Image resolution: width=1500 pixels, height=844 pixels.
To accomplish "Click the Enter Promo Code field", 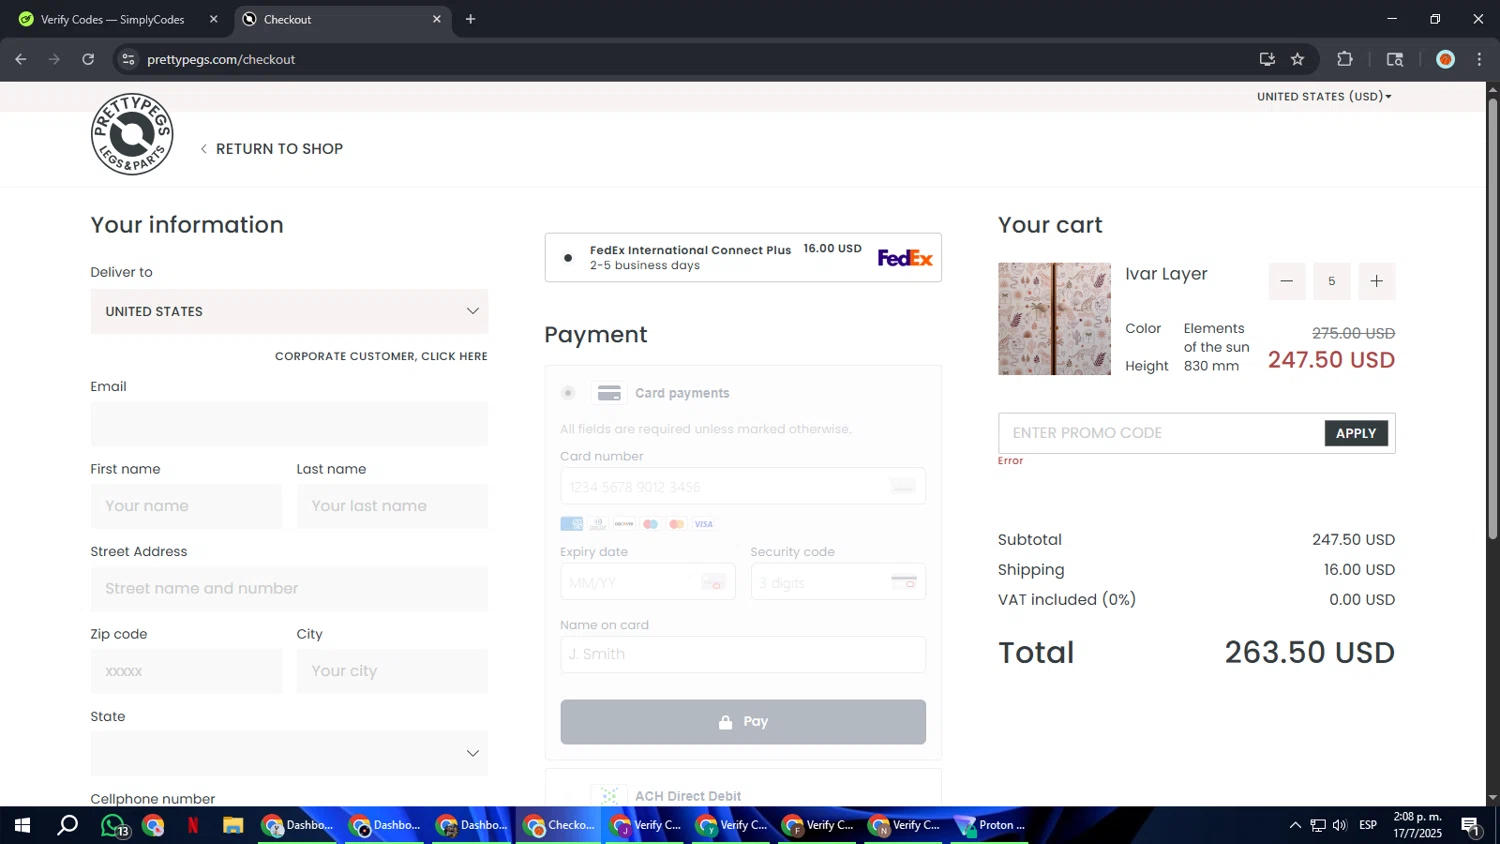I will (1161, 433).
